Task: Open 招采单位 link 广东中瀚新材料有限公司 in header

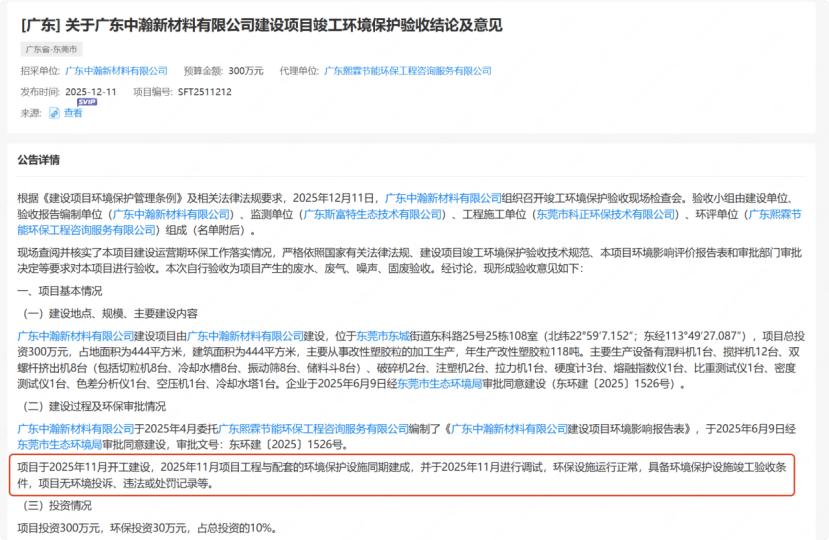Action: pos(116,71)
